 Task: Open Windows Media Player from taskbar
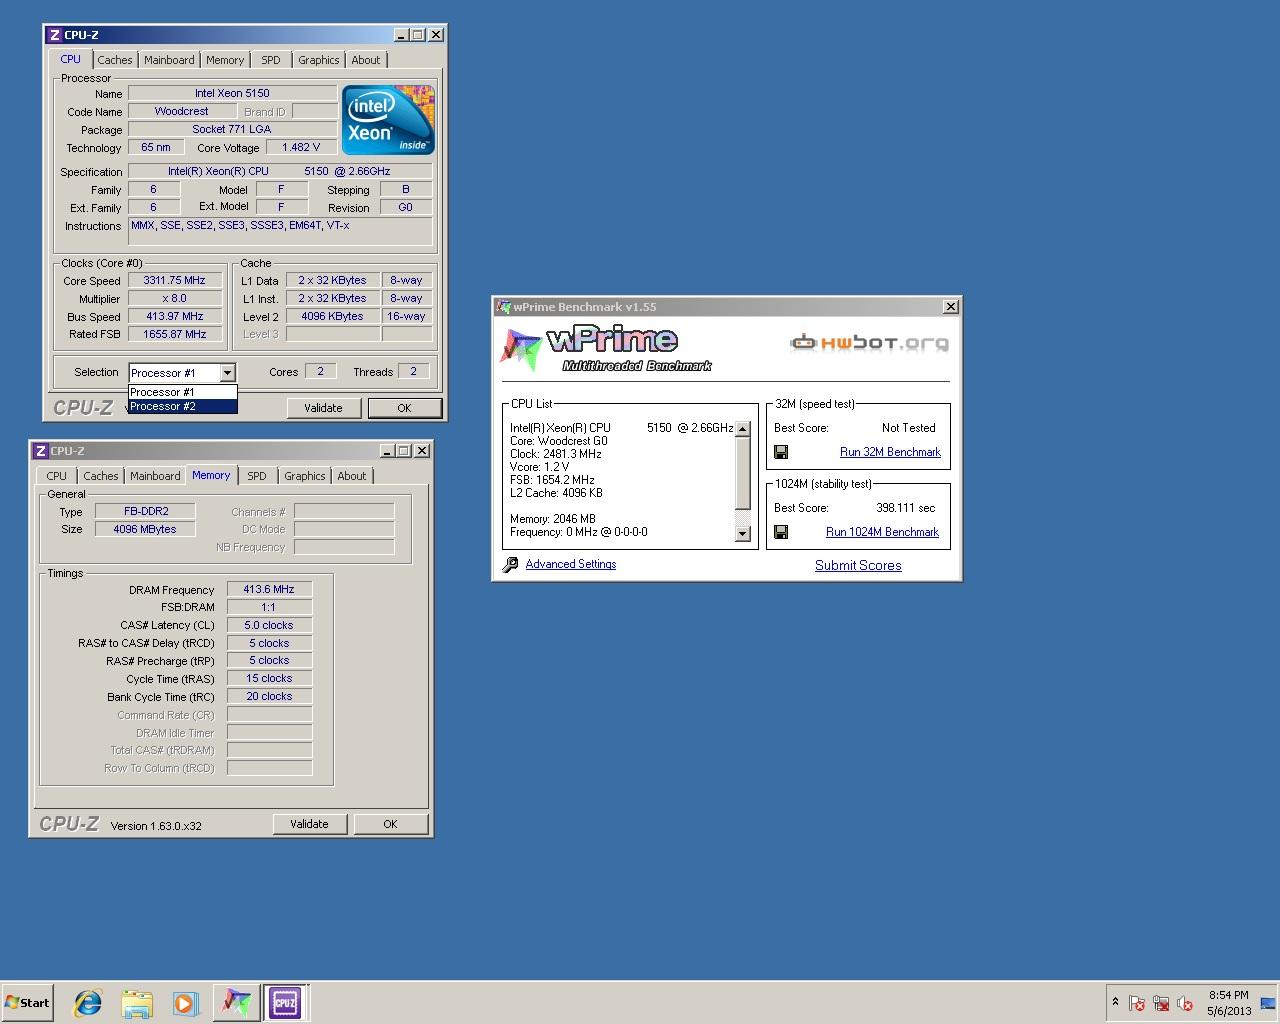coord(186,1003)
